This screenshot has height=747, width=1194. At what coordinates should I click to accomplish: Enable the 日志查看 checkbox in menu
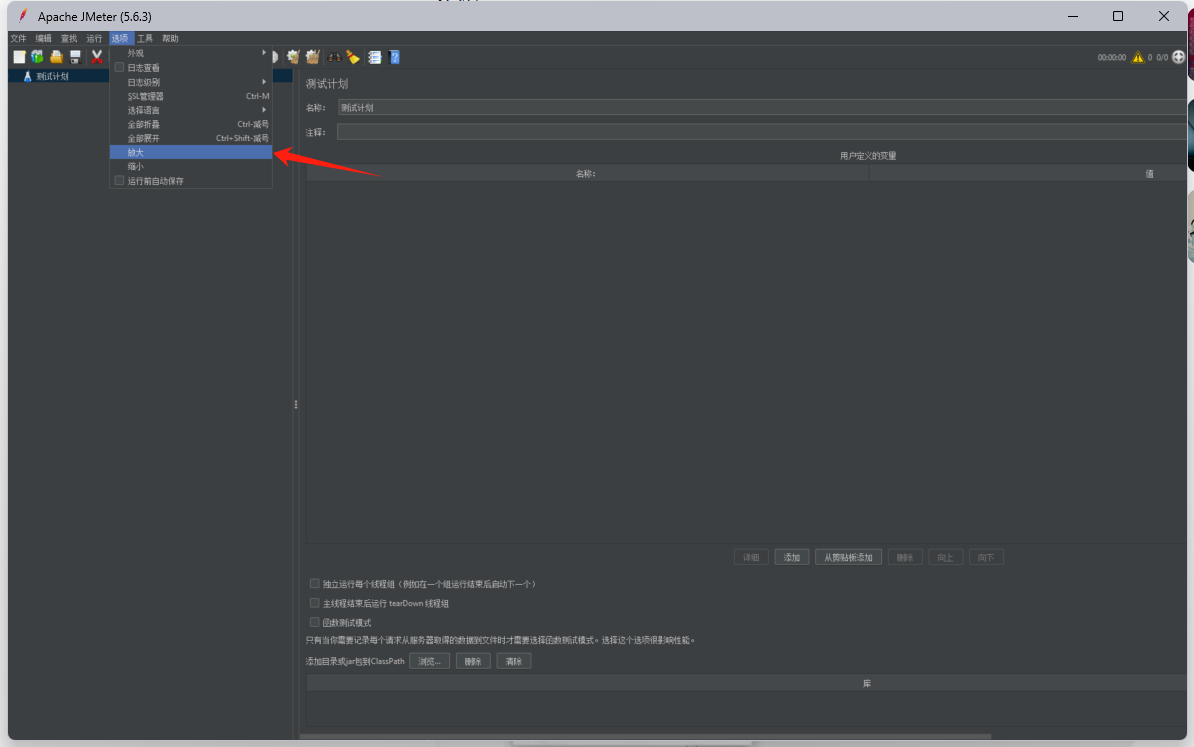pos(120,68)
